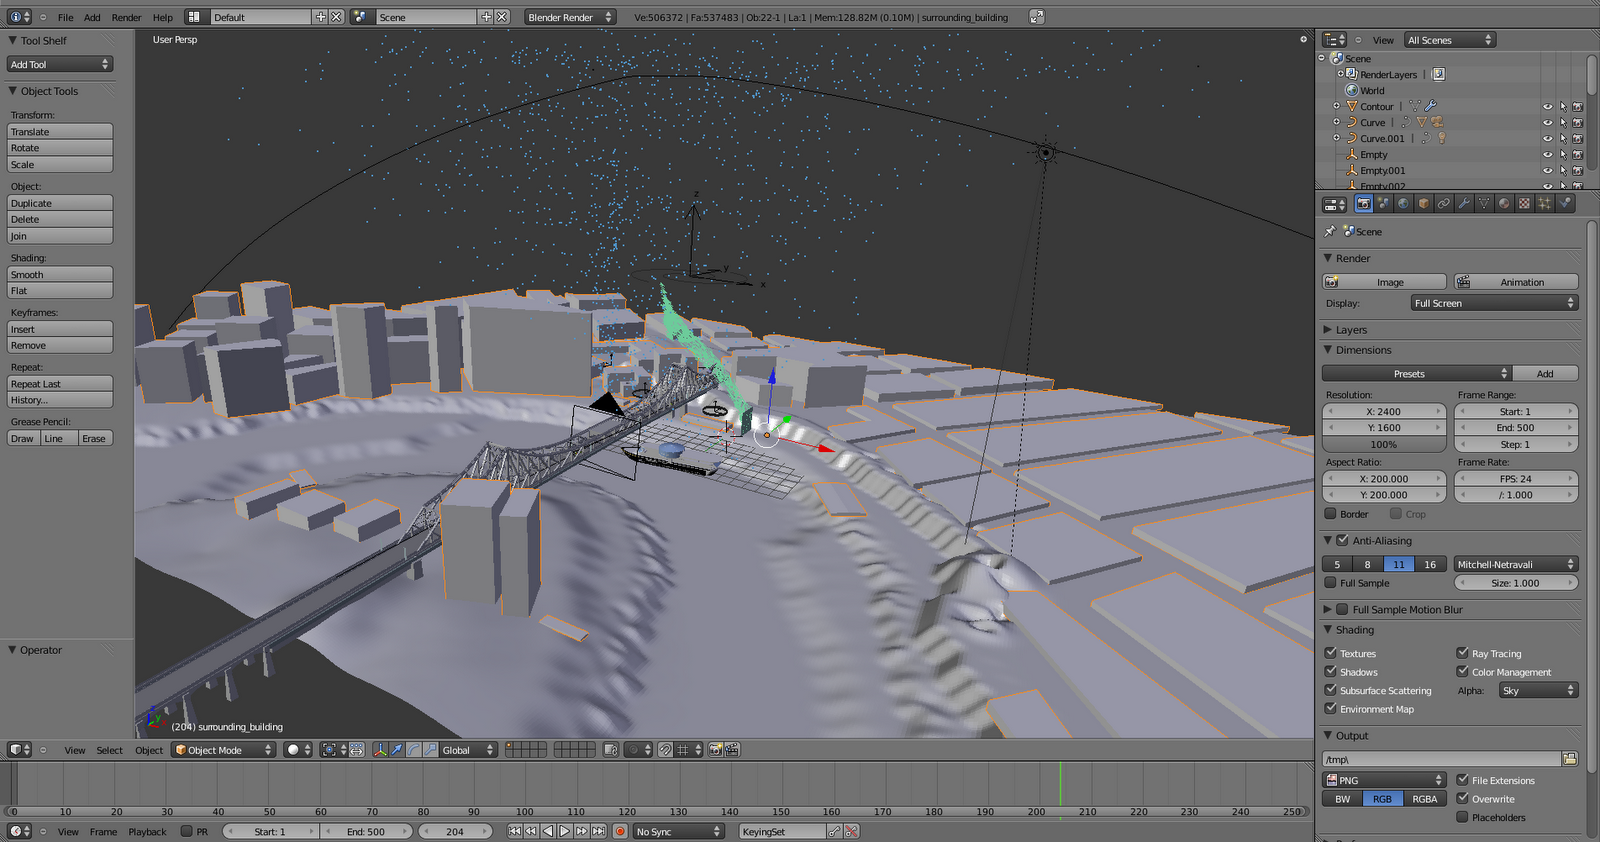Toggle the Shadows checkbox
Viewport: 1600px width, 842px height.
1331,672
